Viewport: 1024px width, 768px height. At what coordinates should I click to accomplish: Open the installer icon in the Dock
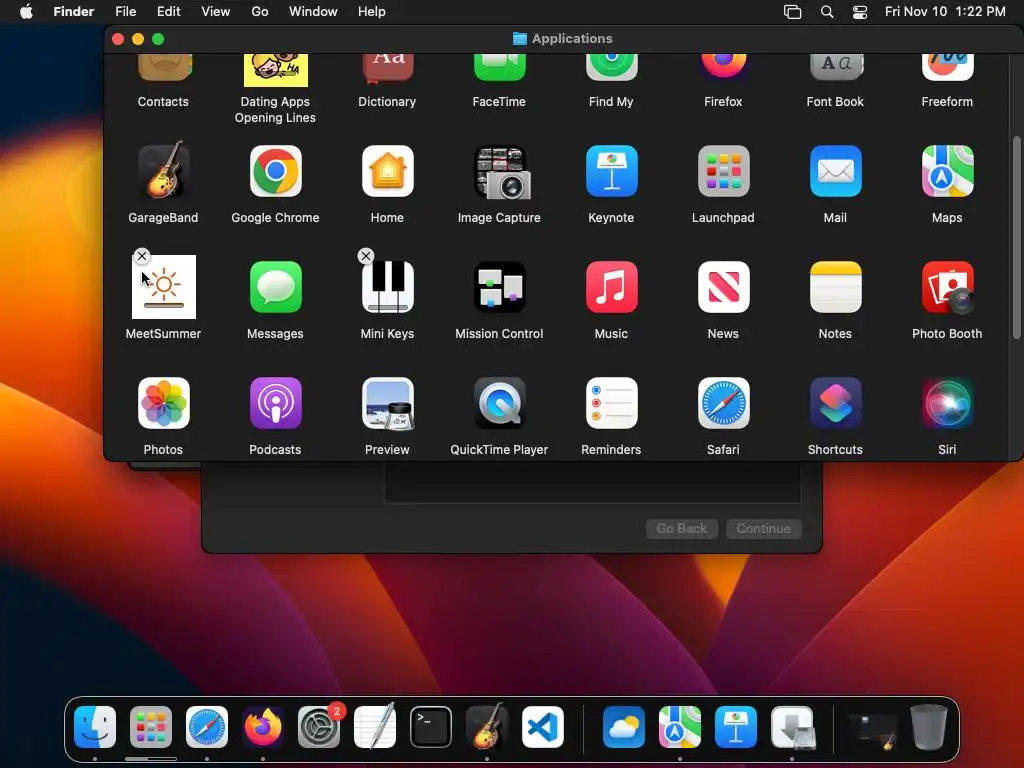792,727
